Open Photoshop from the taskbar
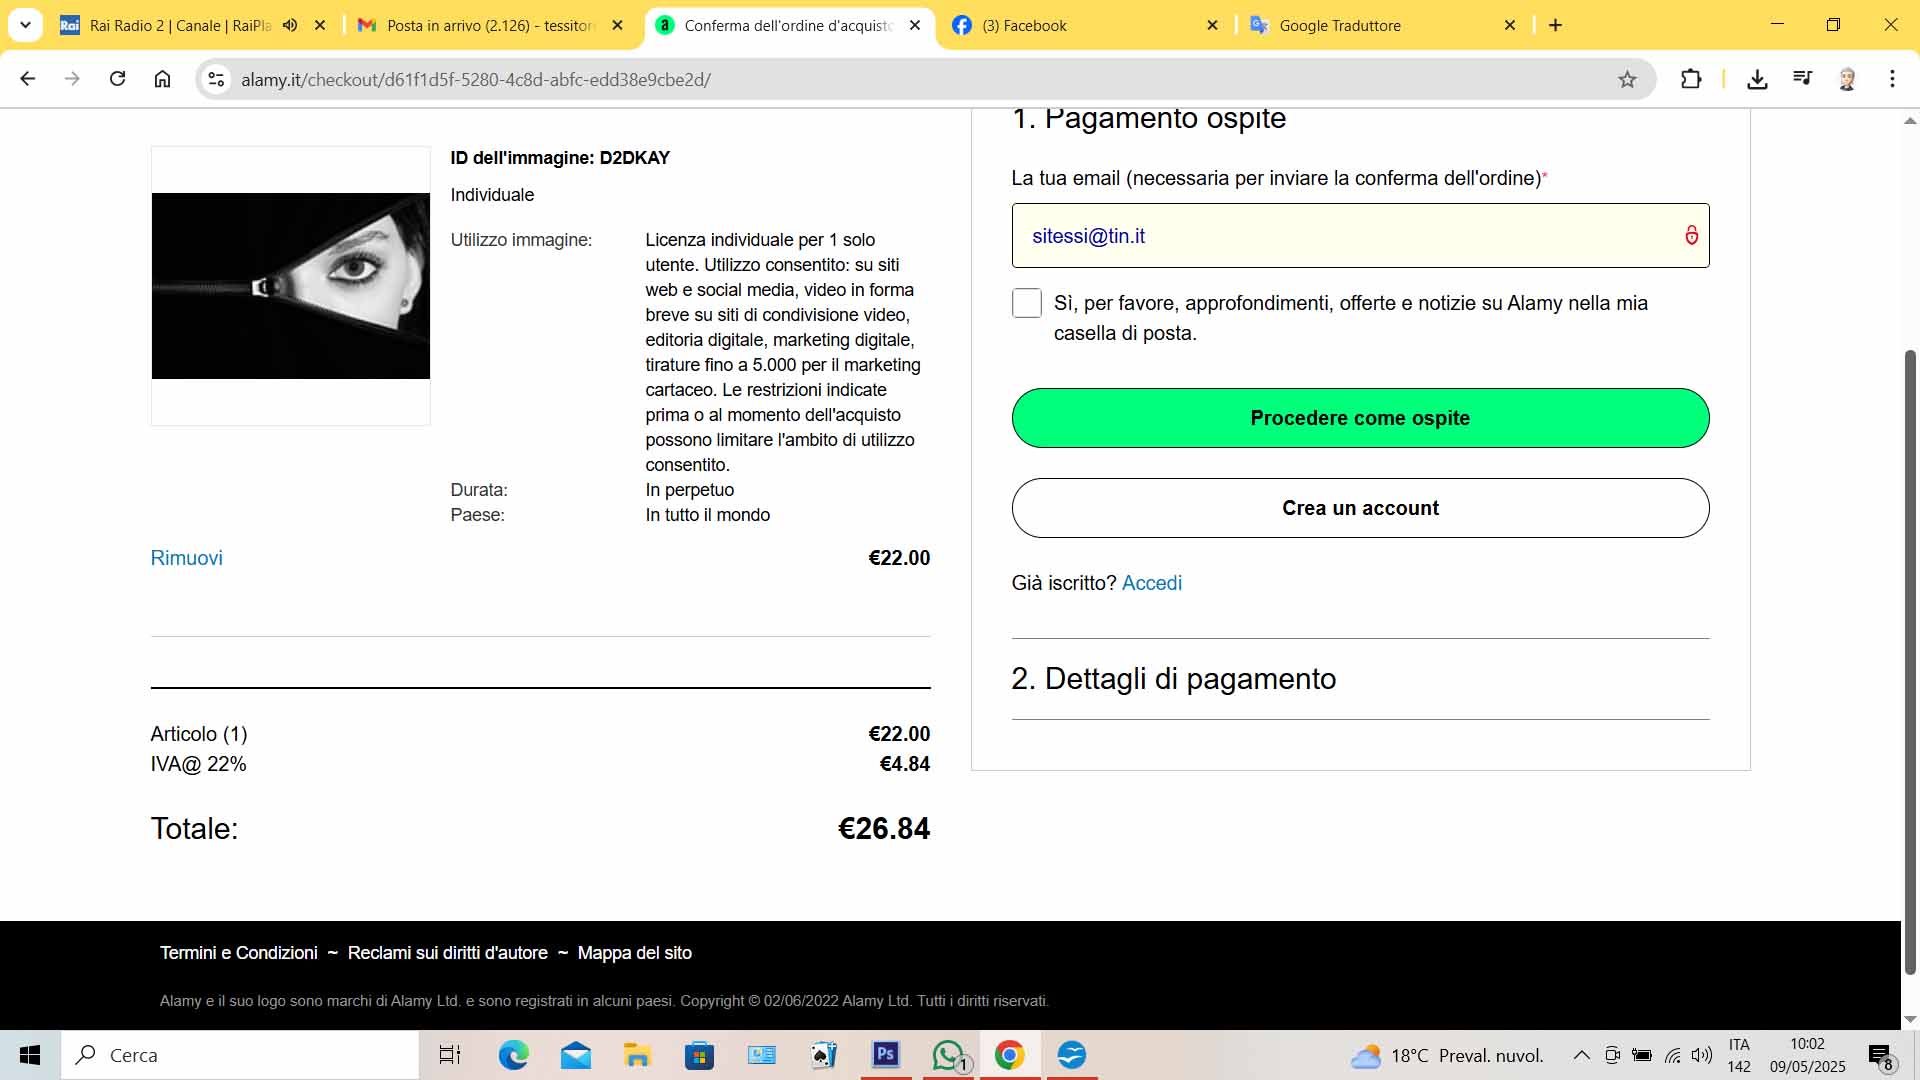 pyautogui.click(x=886, y=1055)
